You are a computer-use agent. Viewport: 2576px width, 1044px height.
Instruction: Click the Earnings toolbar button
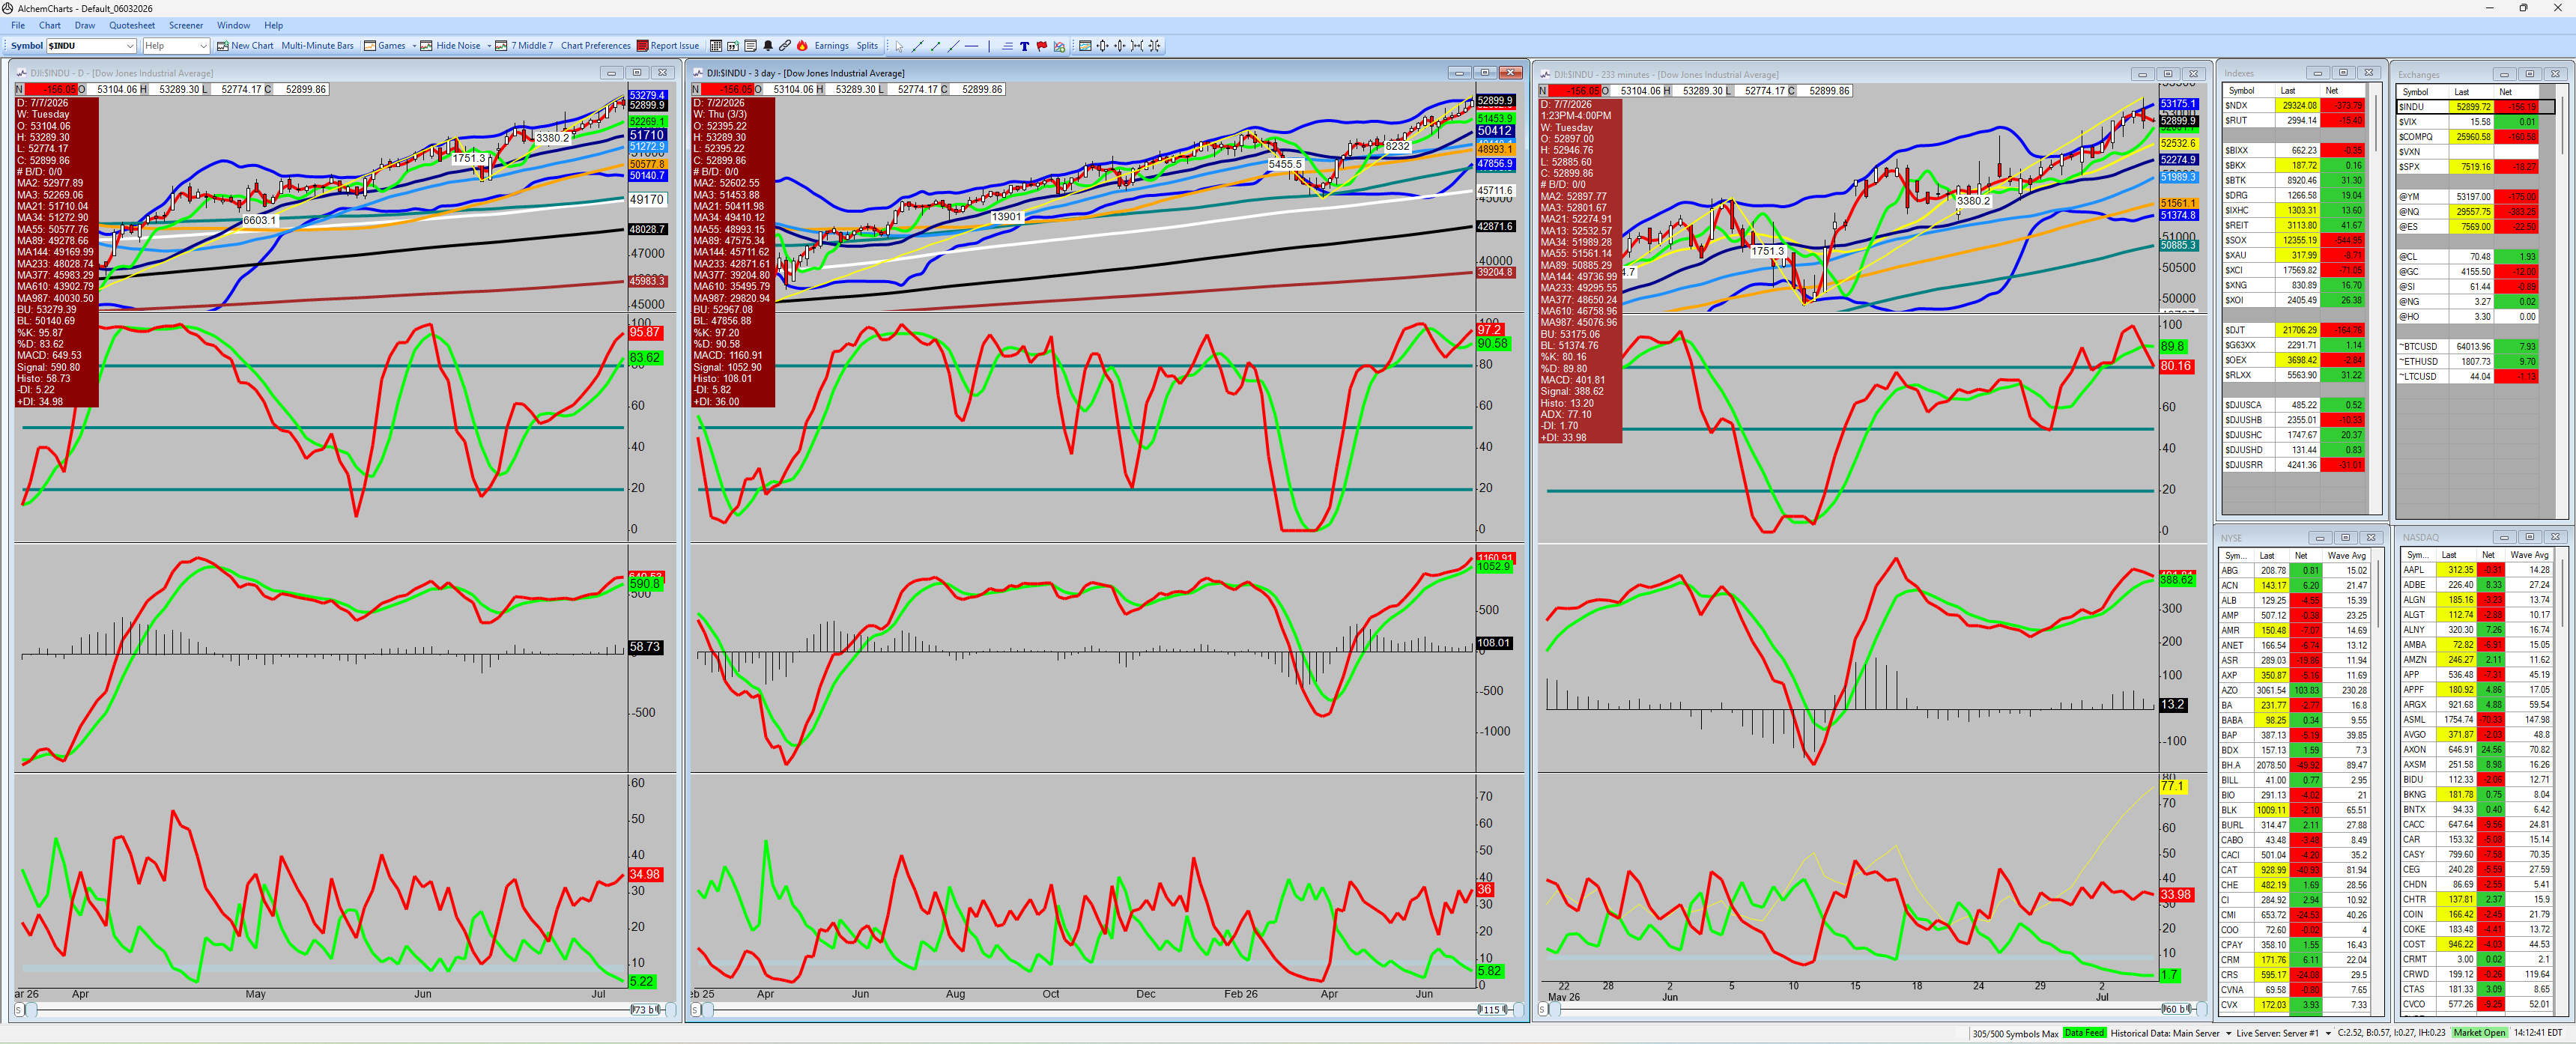(832, 46)
